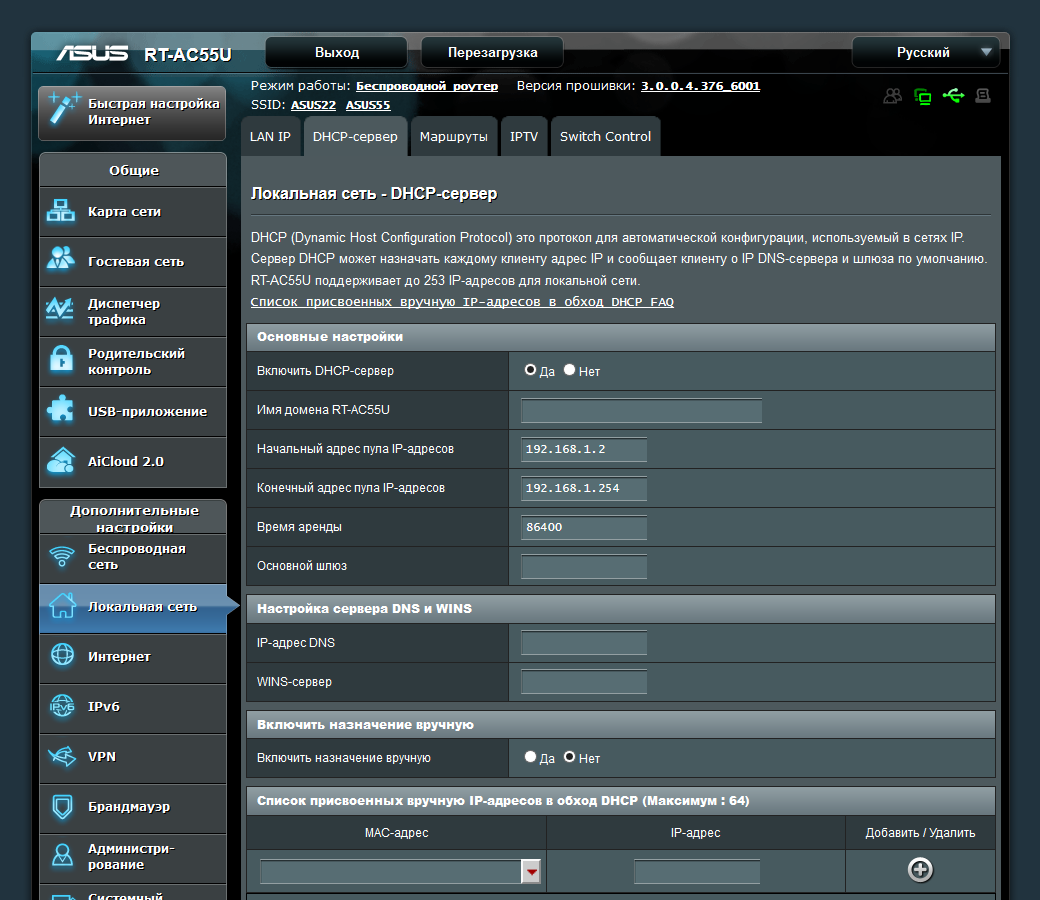The width and height of the screenshot is (1040, 900).
Task: Select 'Нет' to disable DHCP server
Action: (570, 370)
